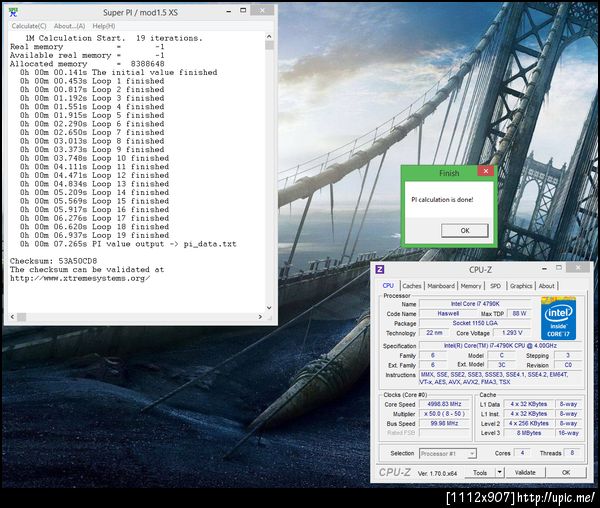600x508 pixels.
Task: Click the Core Voltage value '1.293 V'
Action: [512, 333]
